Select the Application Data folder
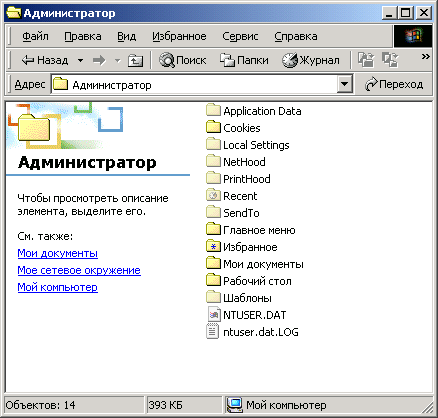This screenshot has width=438, height=418. (253, 111)
